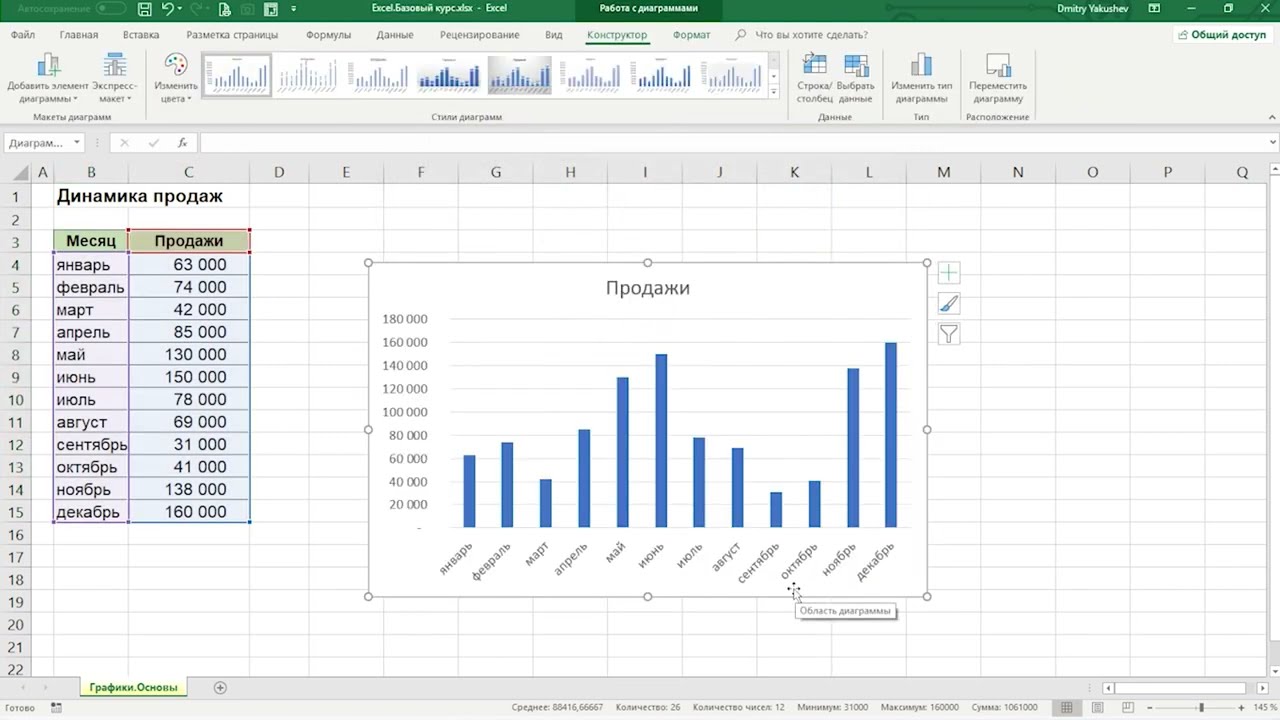Viewport: 1280px width, 720px height.
Task: Click Switch Row/Column (Строка/столбец)
Action: [x=814, y=79]
